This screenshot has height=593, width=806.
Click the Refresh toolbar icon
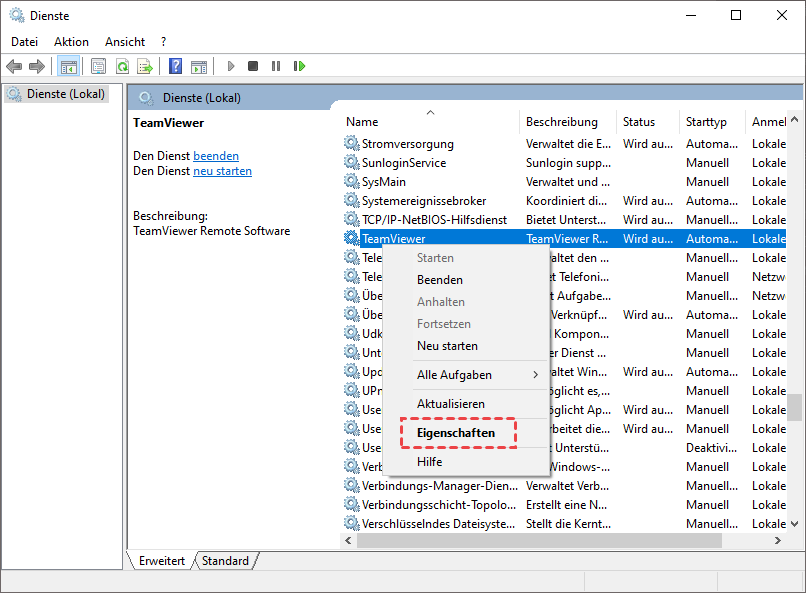tap(122, 66)
